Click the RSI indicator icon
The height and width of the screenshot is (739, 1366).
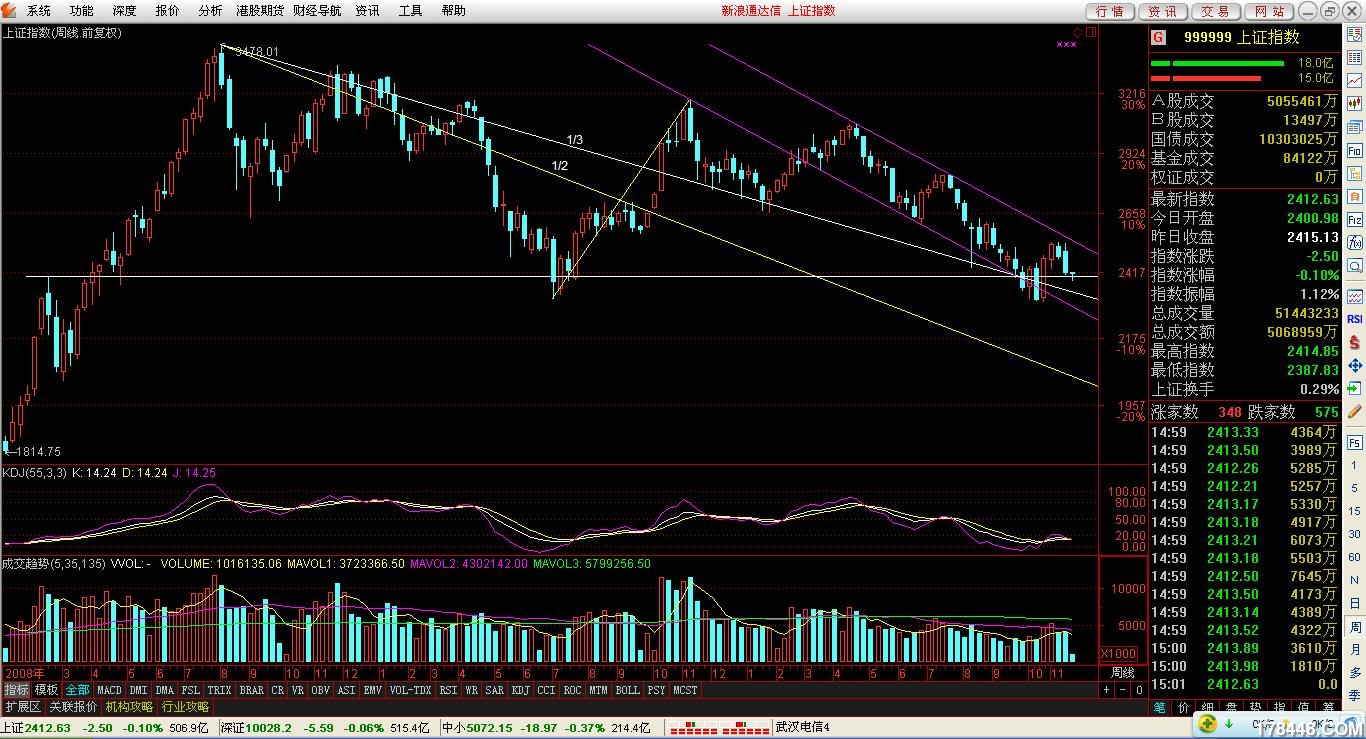(1354, 320)
